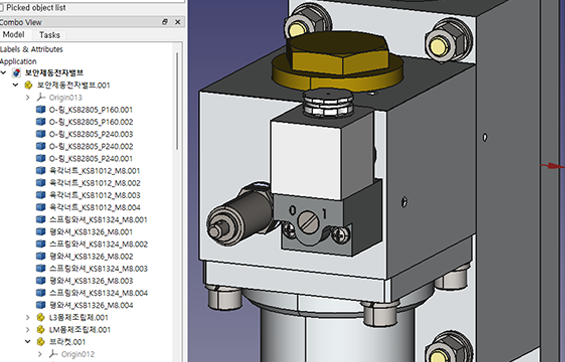Expand the Origin013 item
Viewport: 565px width, 362px height.
click(28, 97)
